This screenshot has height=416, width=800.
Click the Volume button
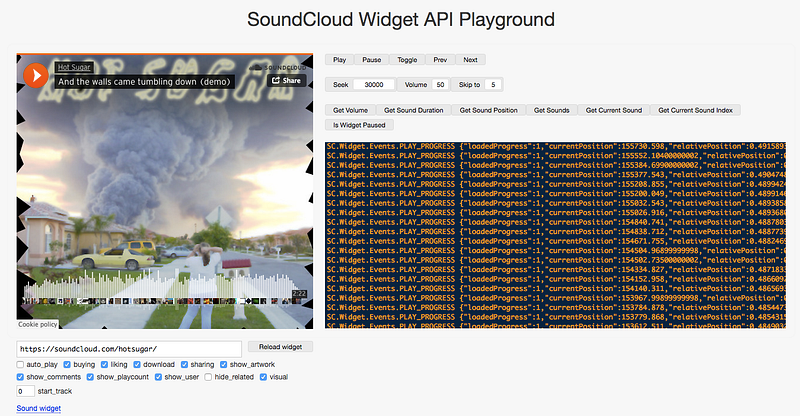pos(416,85)
